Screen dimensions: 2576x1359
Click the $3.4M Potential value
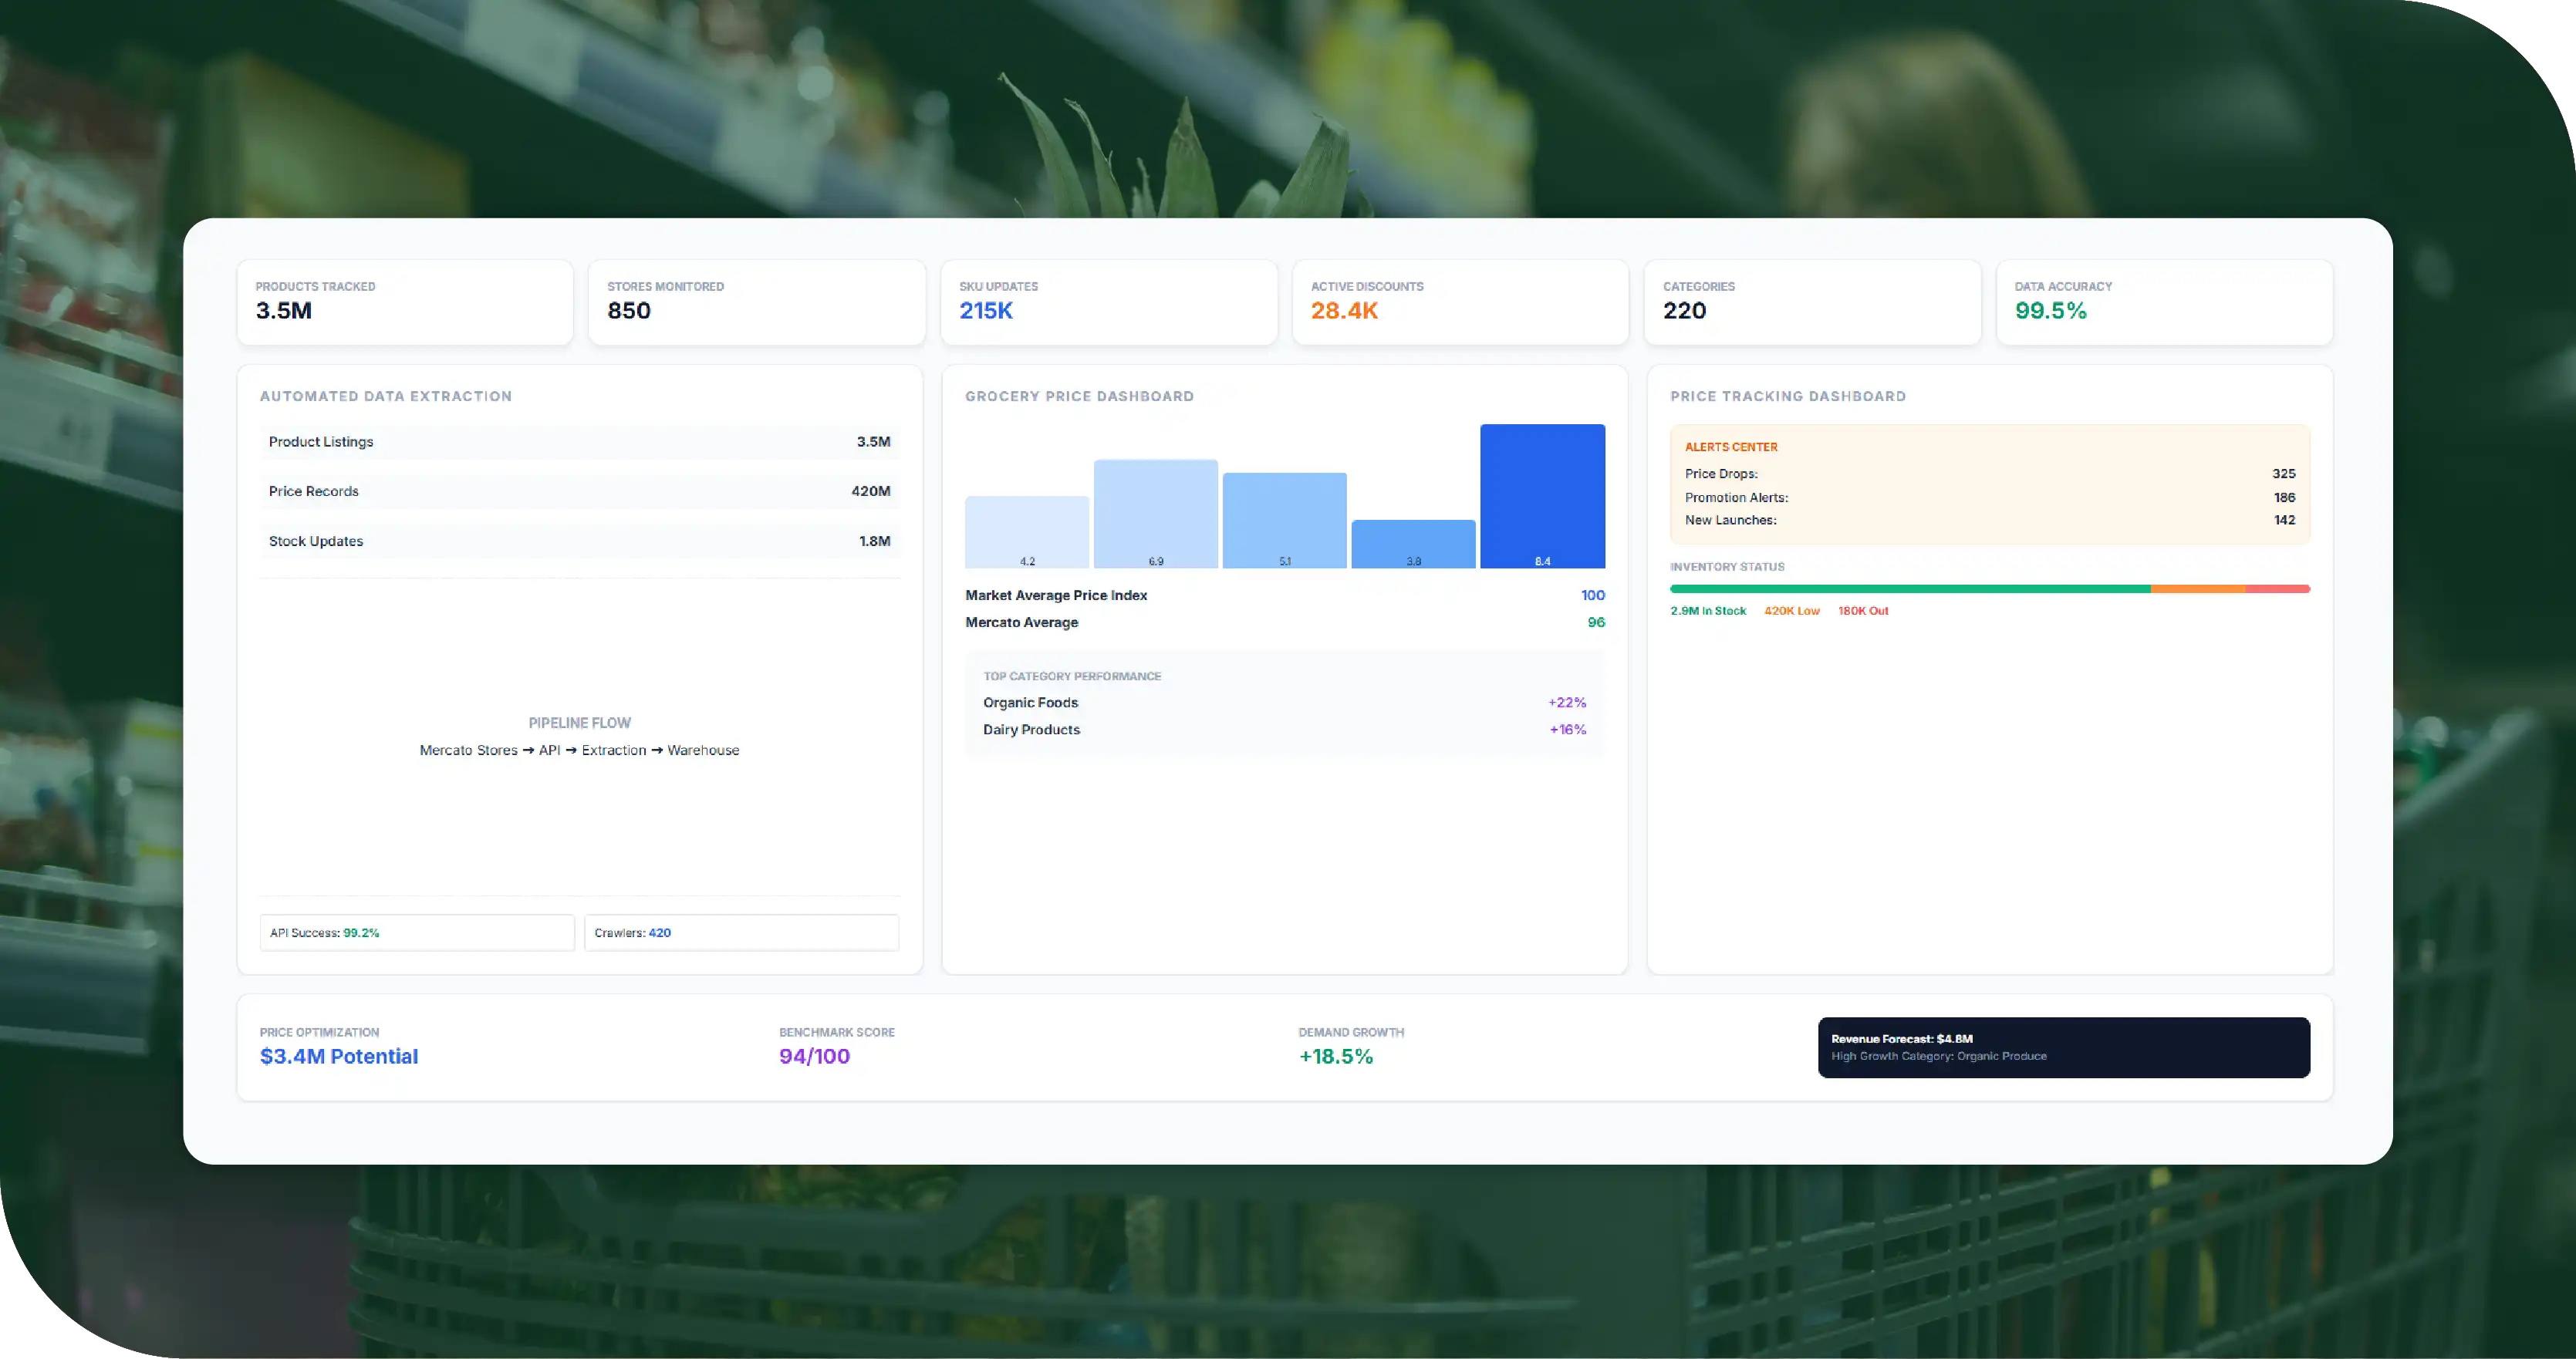pos(339,1057)
